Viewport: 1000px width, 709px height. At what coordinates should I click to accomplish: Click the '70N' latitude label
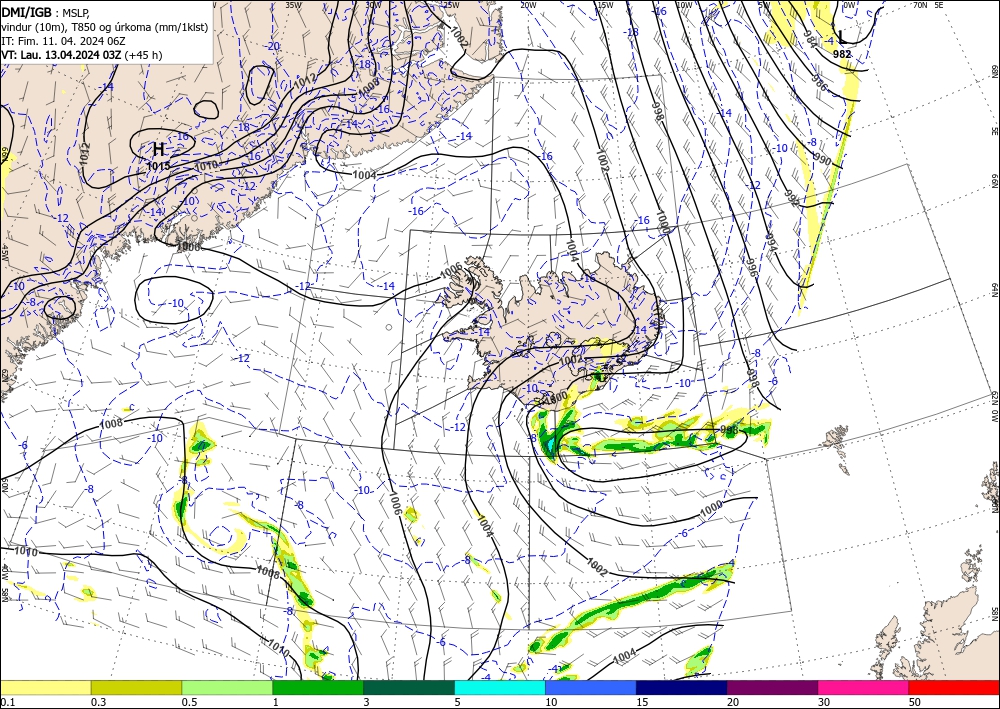[920, 5]
